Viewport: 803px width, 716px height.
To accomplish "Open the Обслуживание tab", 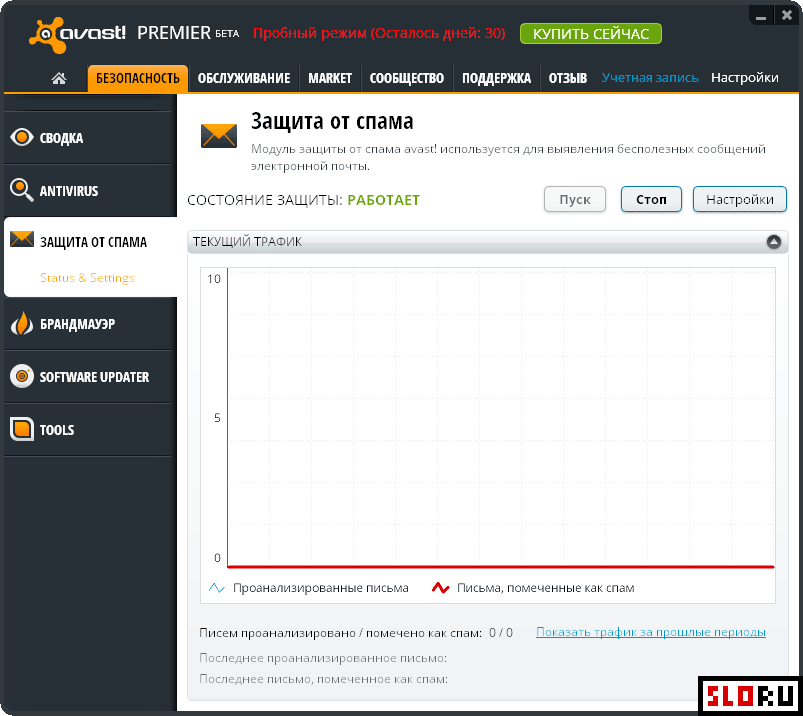I will [x=244, y=78].
